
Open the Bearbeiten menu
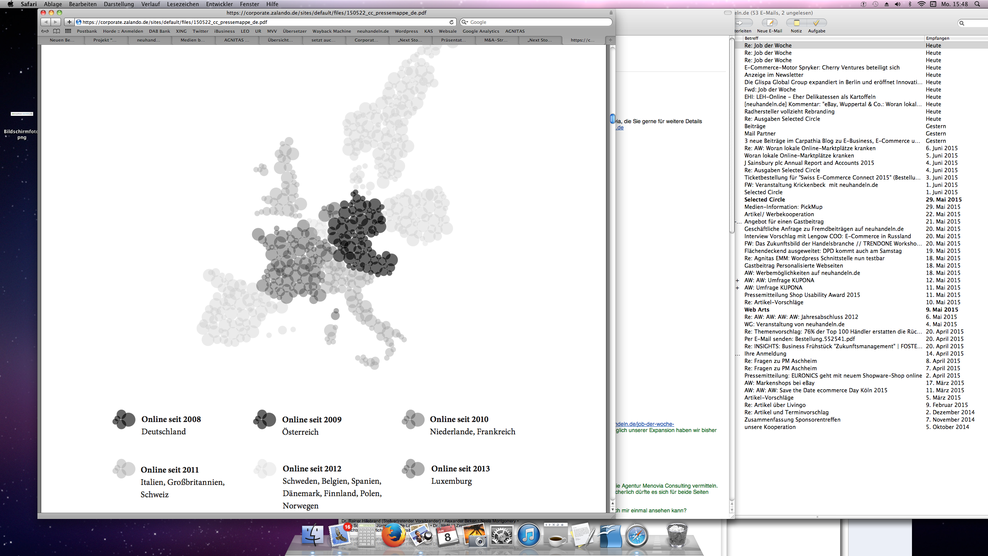click(83, 4)
